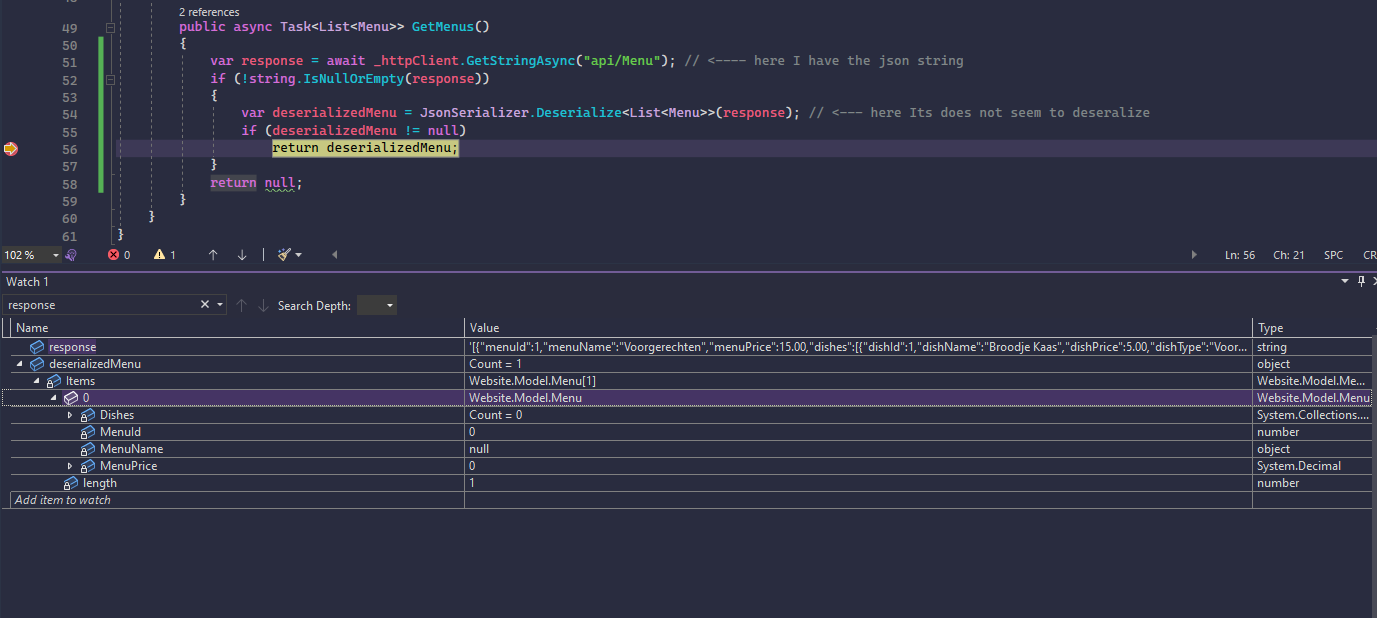Click the code cleanup broom icon

[x=285, y=255]
